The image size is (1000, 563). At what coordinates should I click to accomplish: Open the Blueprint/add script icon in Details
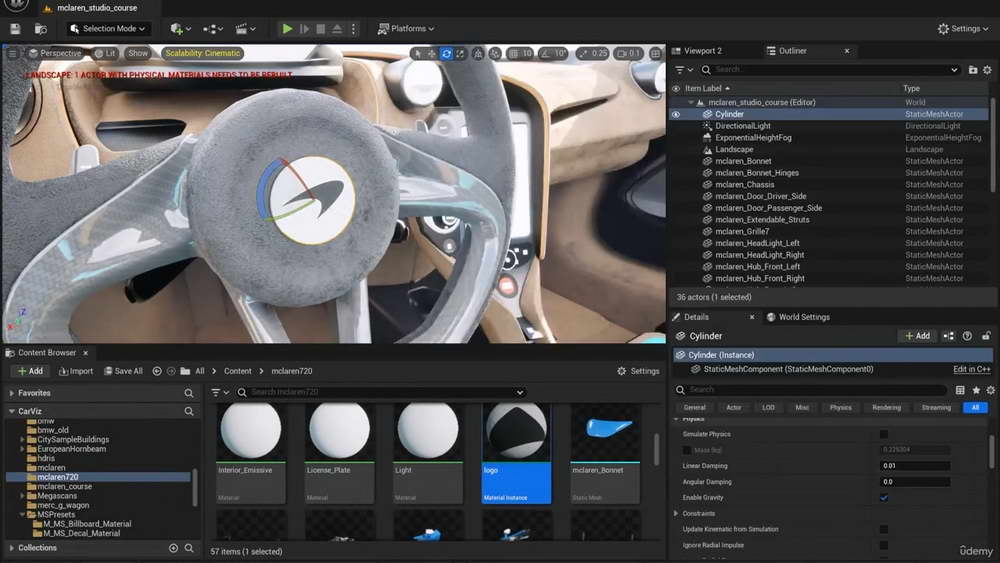949,336
